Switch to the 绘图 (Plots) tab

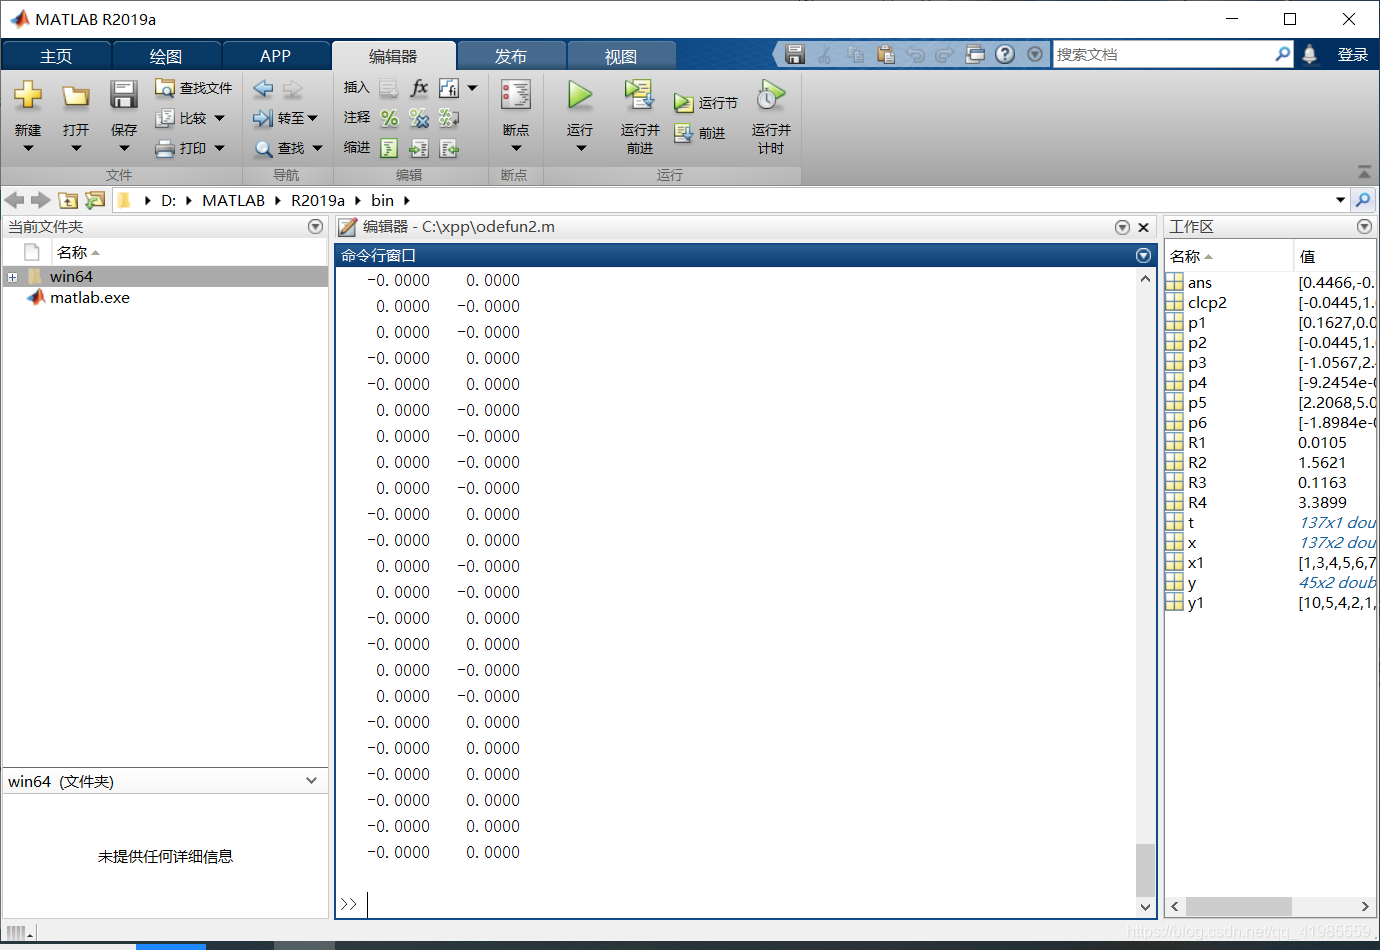coord(166,56)
